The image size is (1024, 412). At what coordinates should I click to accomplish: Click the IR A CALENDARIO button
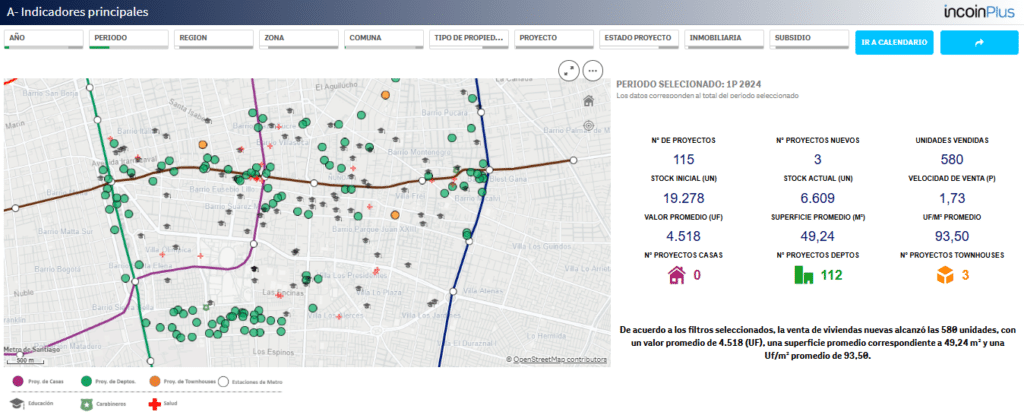(894, 42)
